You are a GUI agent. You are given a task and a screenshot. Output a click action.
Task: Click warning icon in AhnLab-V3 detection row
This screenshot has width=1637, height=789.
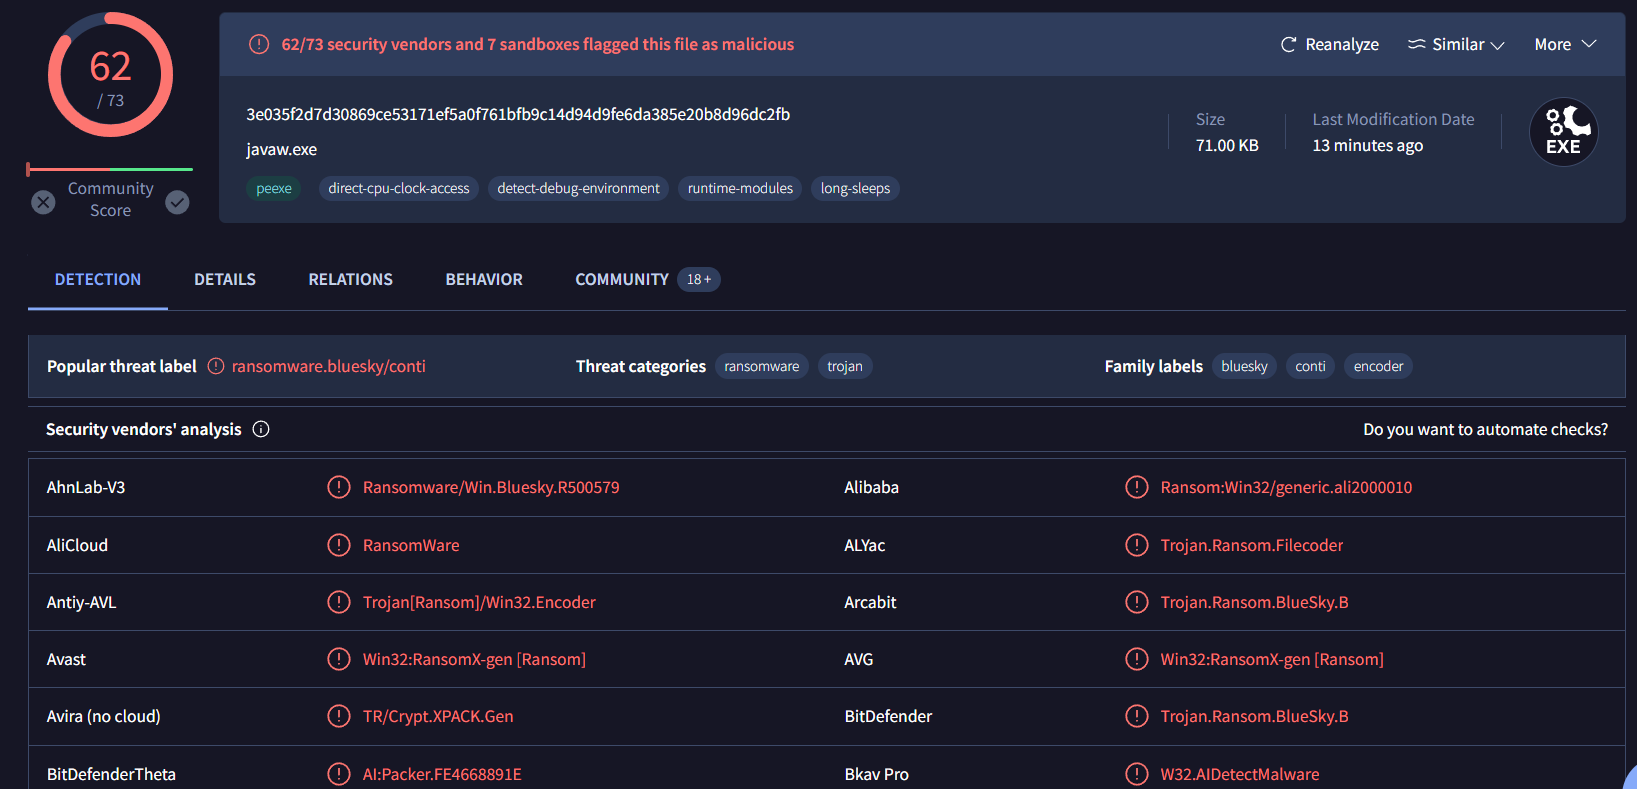pos(339,487)
